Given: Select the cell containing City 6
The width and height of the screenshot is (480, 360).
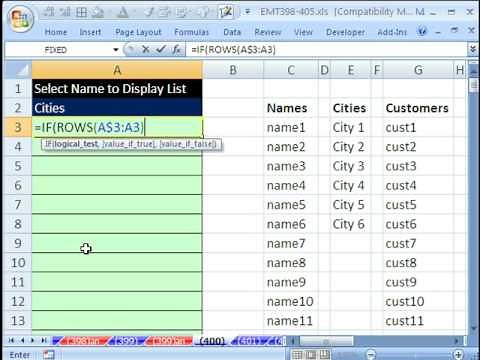Looking at the screenshot, I should coord(350,224).
